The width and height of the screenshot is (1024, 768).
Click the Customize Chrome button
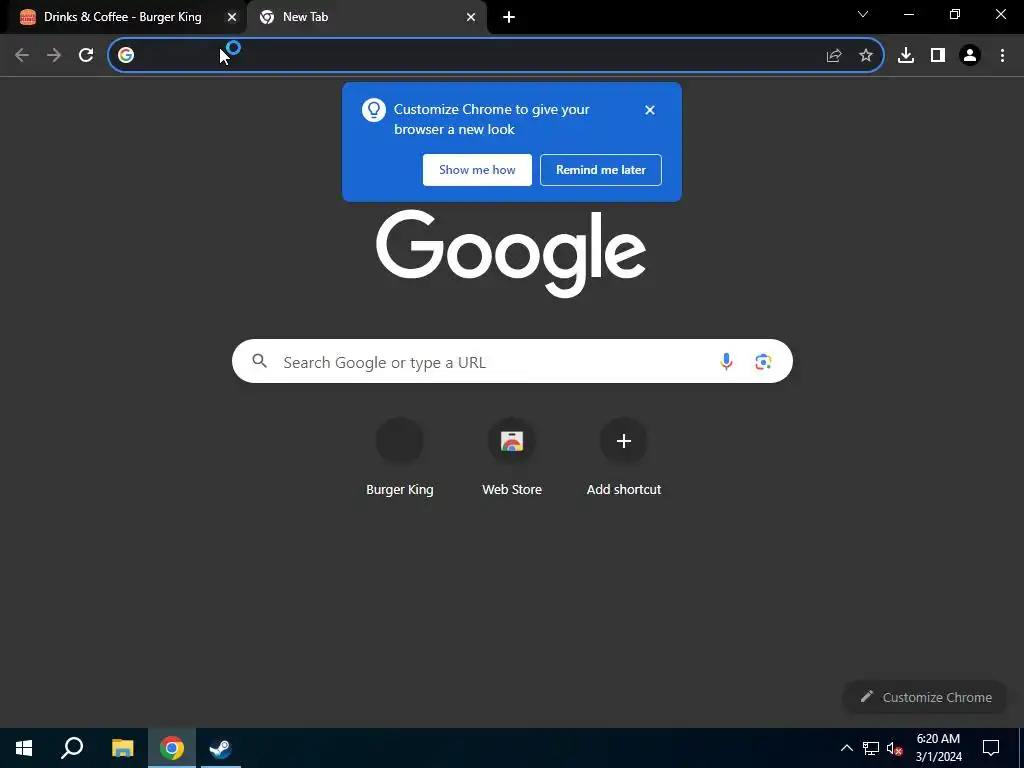[925, 697]
